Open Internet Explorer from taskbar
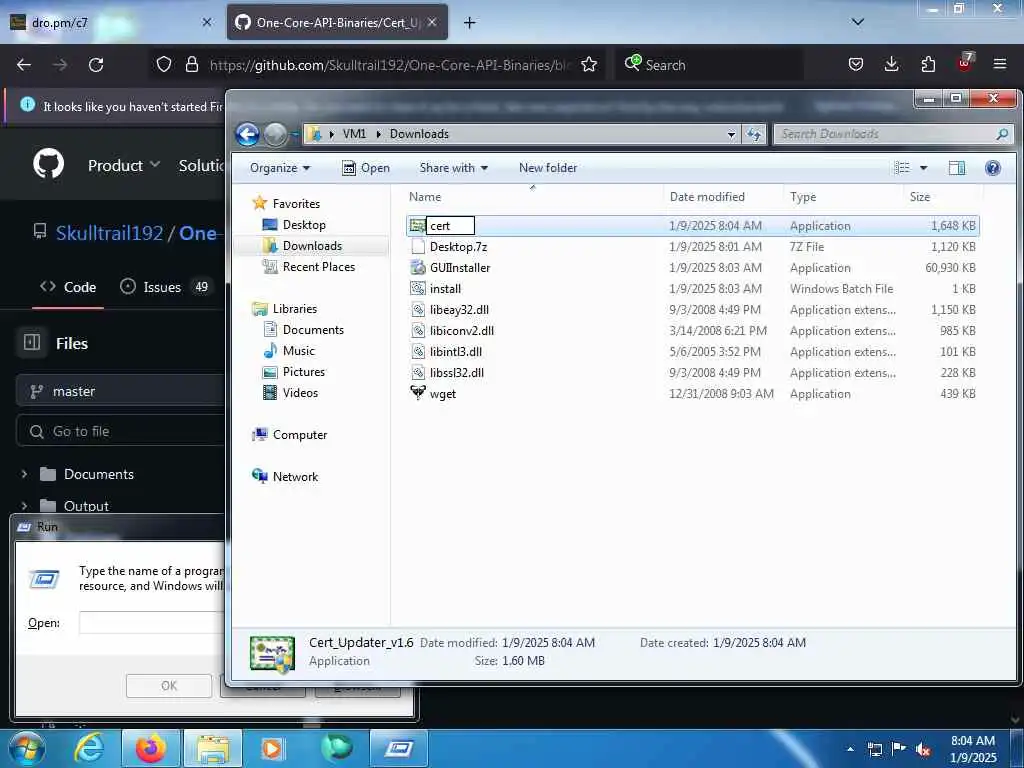 click(89, 748)
